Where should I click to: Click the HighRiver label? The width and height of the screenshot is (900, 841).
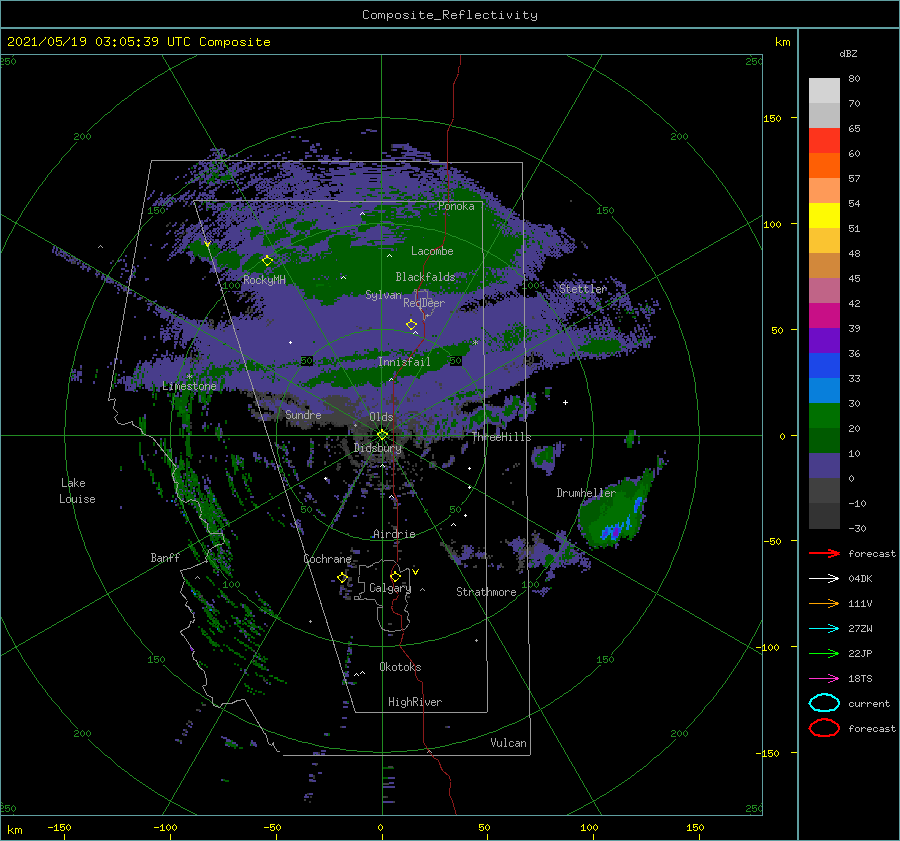coord(415,702)
